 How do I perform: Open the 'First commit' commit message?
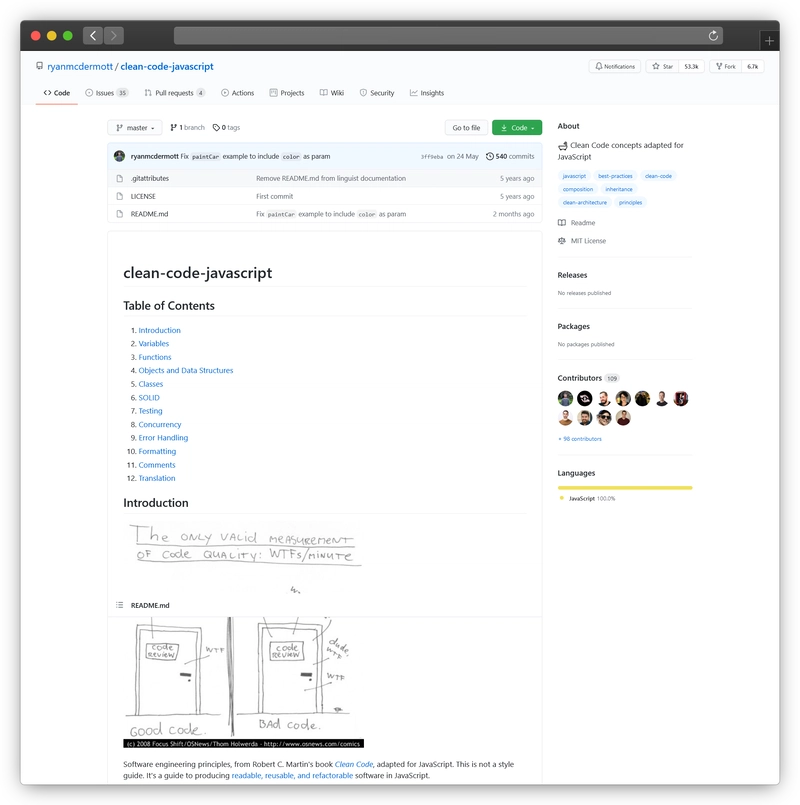[x=275, y=196]
